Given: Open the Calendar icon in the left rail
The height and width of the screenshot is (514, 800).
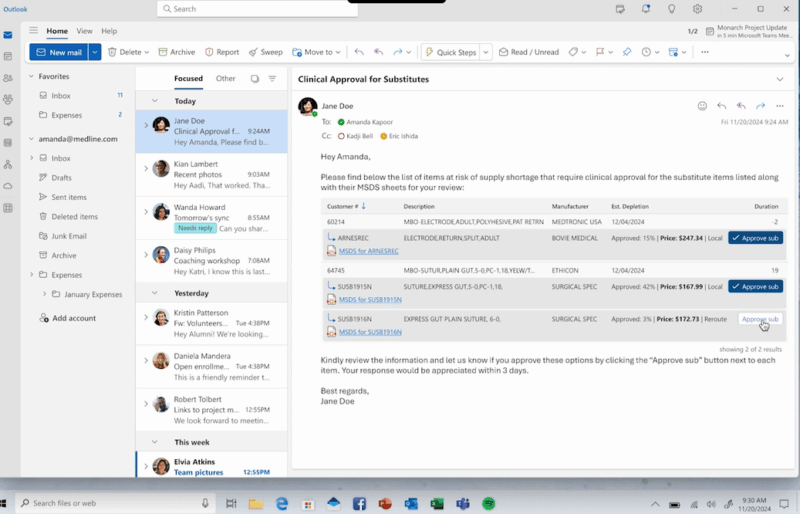Looking at the screenshot, I should (x=8, y=56).
